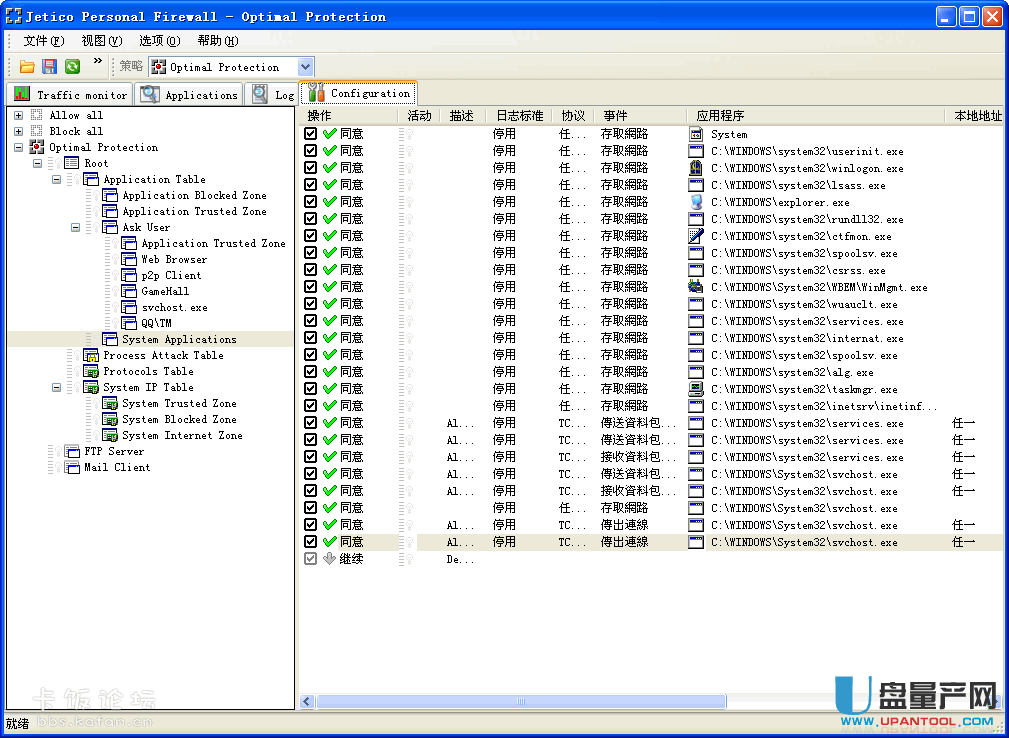The width and height of the screenshot is (1009, 738).
Task: Toggle the checkbox on the lsass.exe row
Action: (x=311, y=185)
